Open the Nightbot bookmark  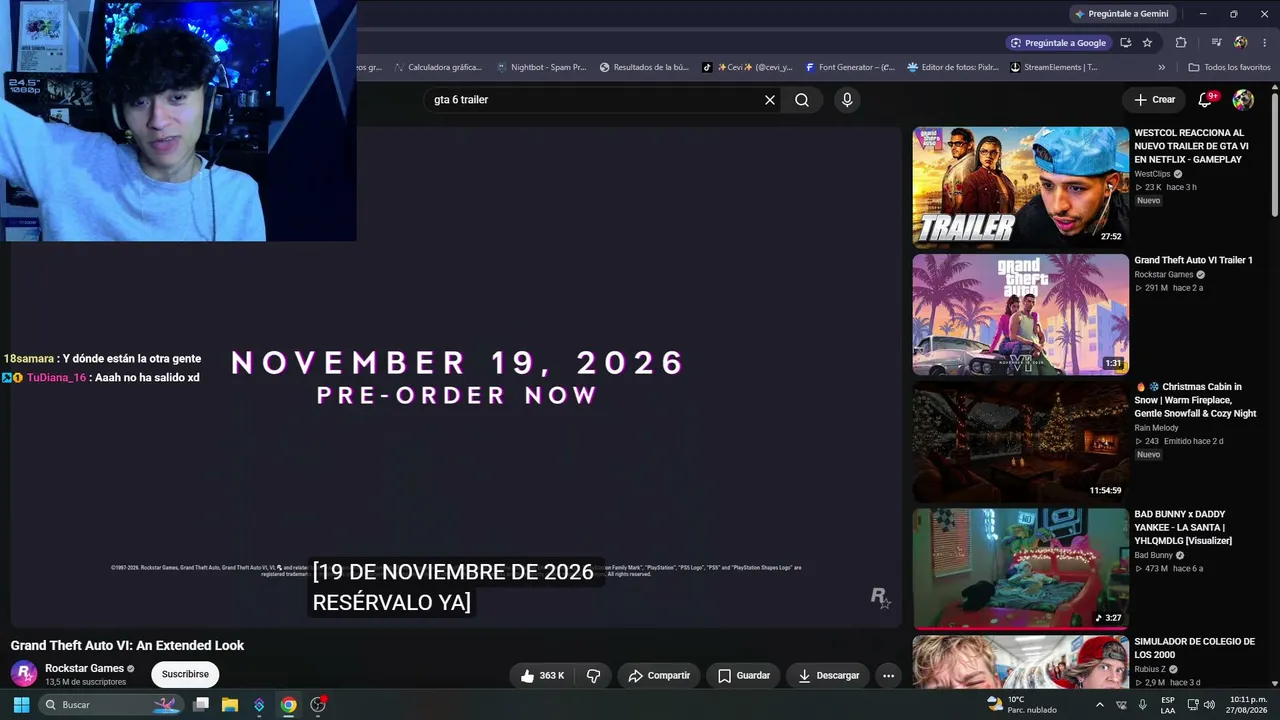[541, 67]
